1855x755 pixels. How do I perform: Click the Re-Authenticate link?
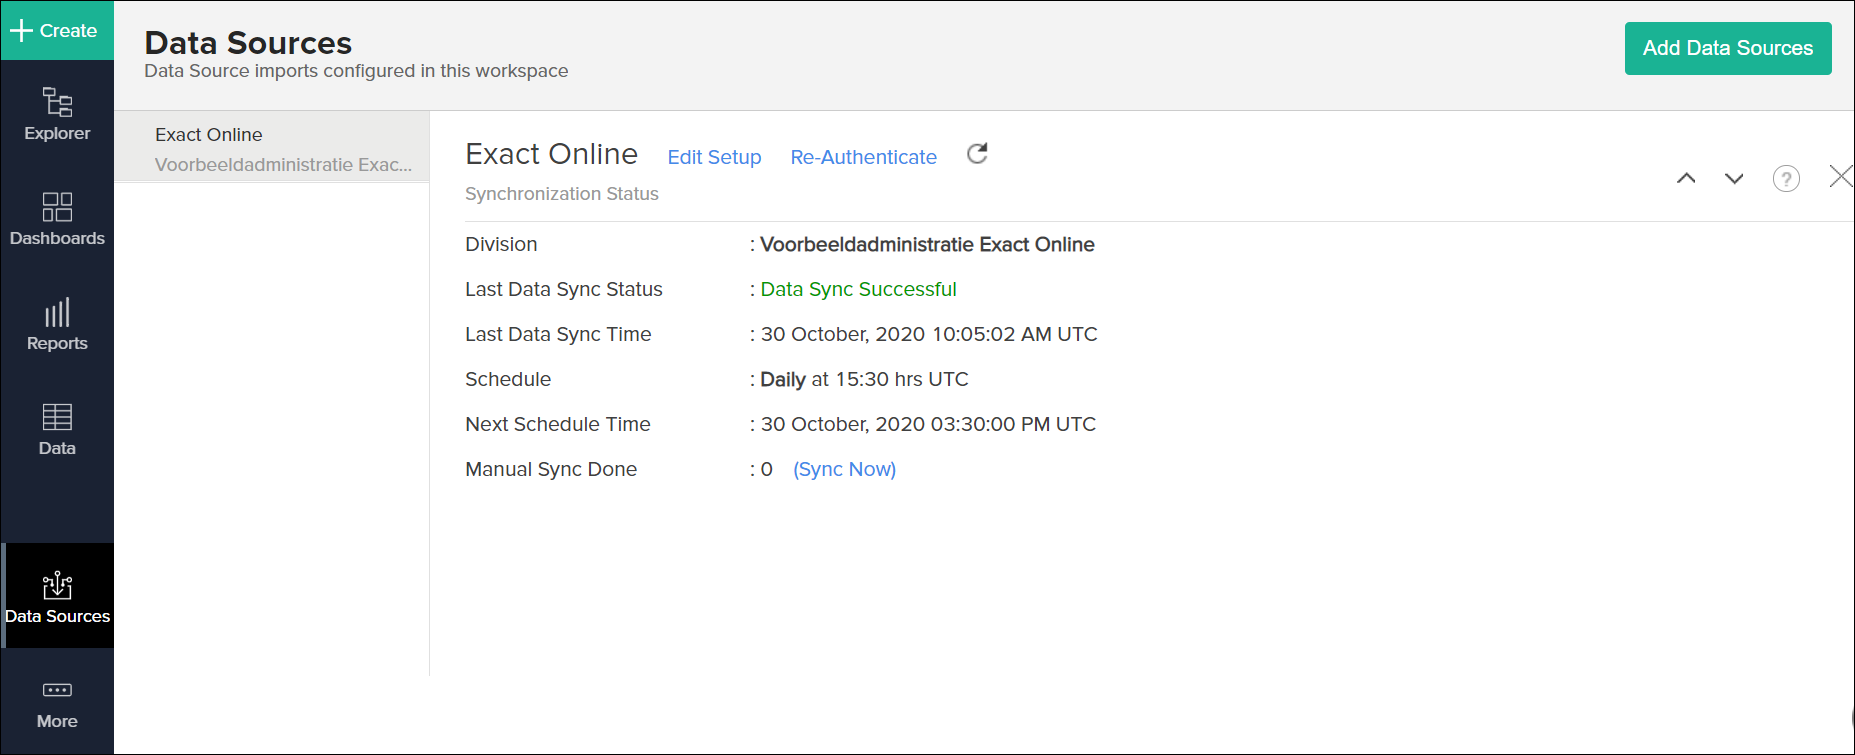click(863, 157)
